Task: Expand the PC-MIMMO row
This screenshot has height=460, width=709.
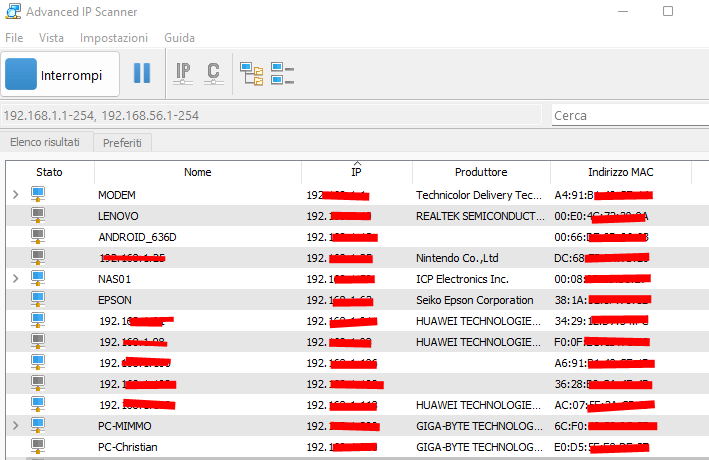Action: pyautogui.click(x=16, y=425)
